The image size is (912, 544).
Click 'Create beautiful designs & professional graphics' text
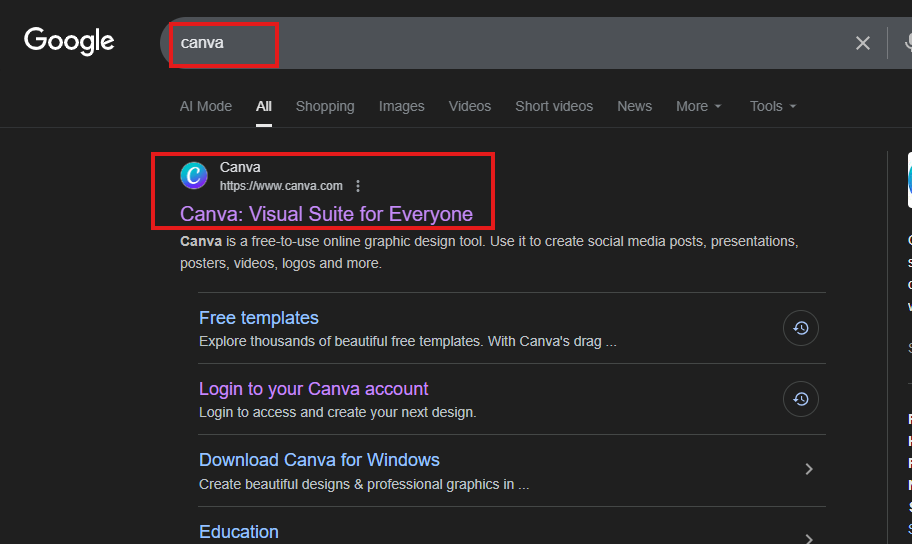click(364, 485)
